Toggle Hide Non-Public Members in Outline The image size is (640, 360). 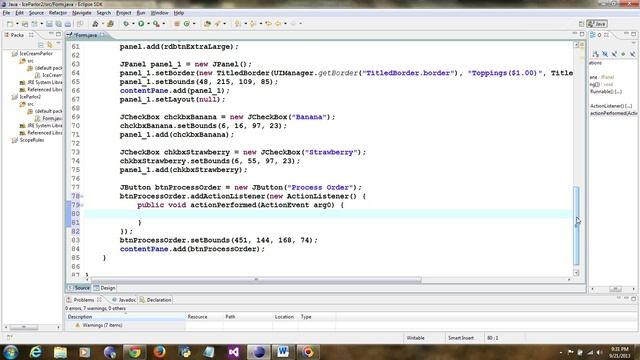(623, 54)
